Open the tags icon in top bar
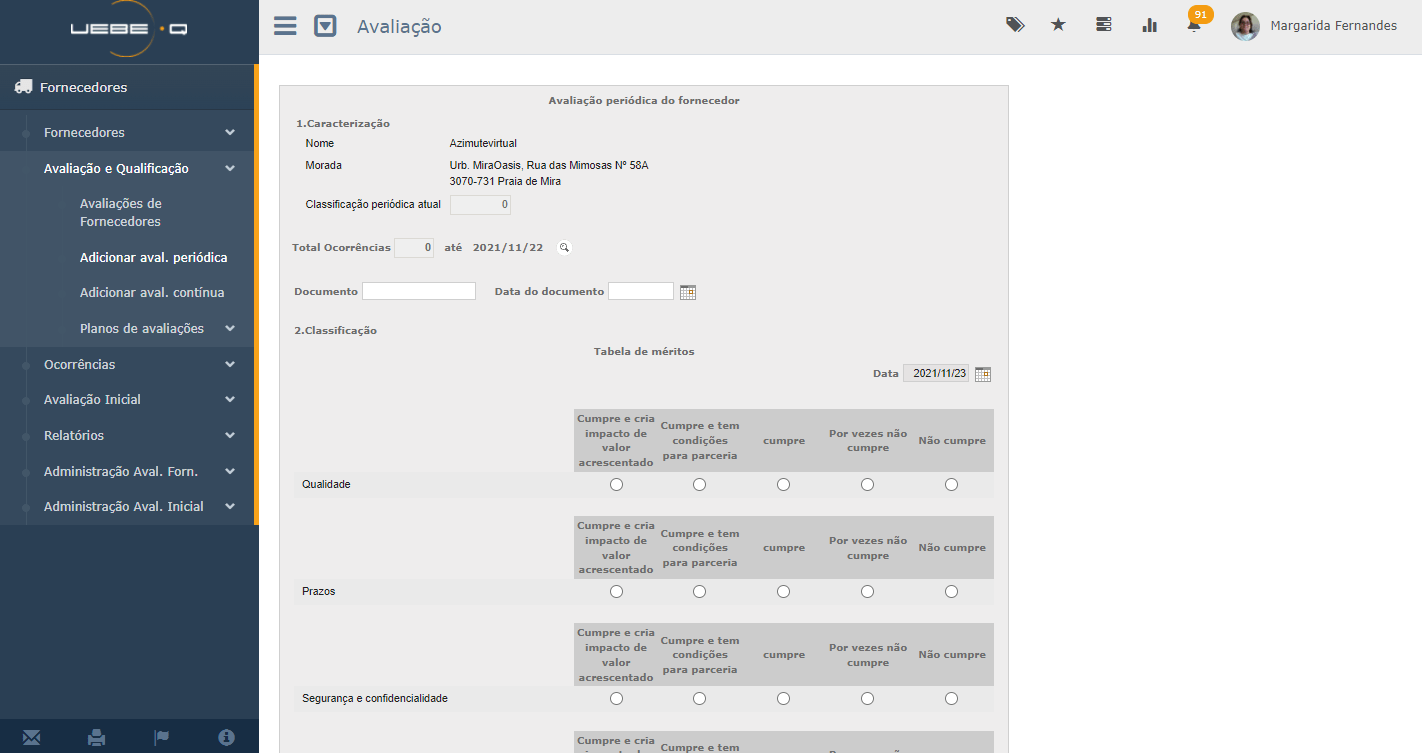The width and height of the screenshot is (1422, 753). point(1014,25)
